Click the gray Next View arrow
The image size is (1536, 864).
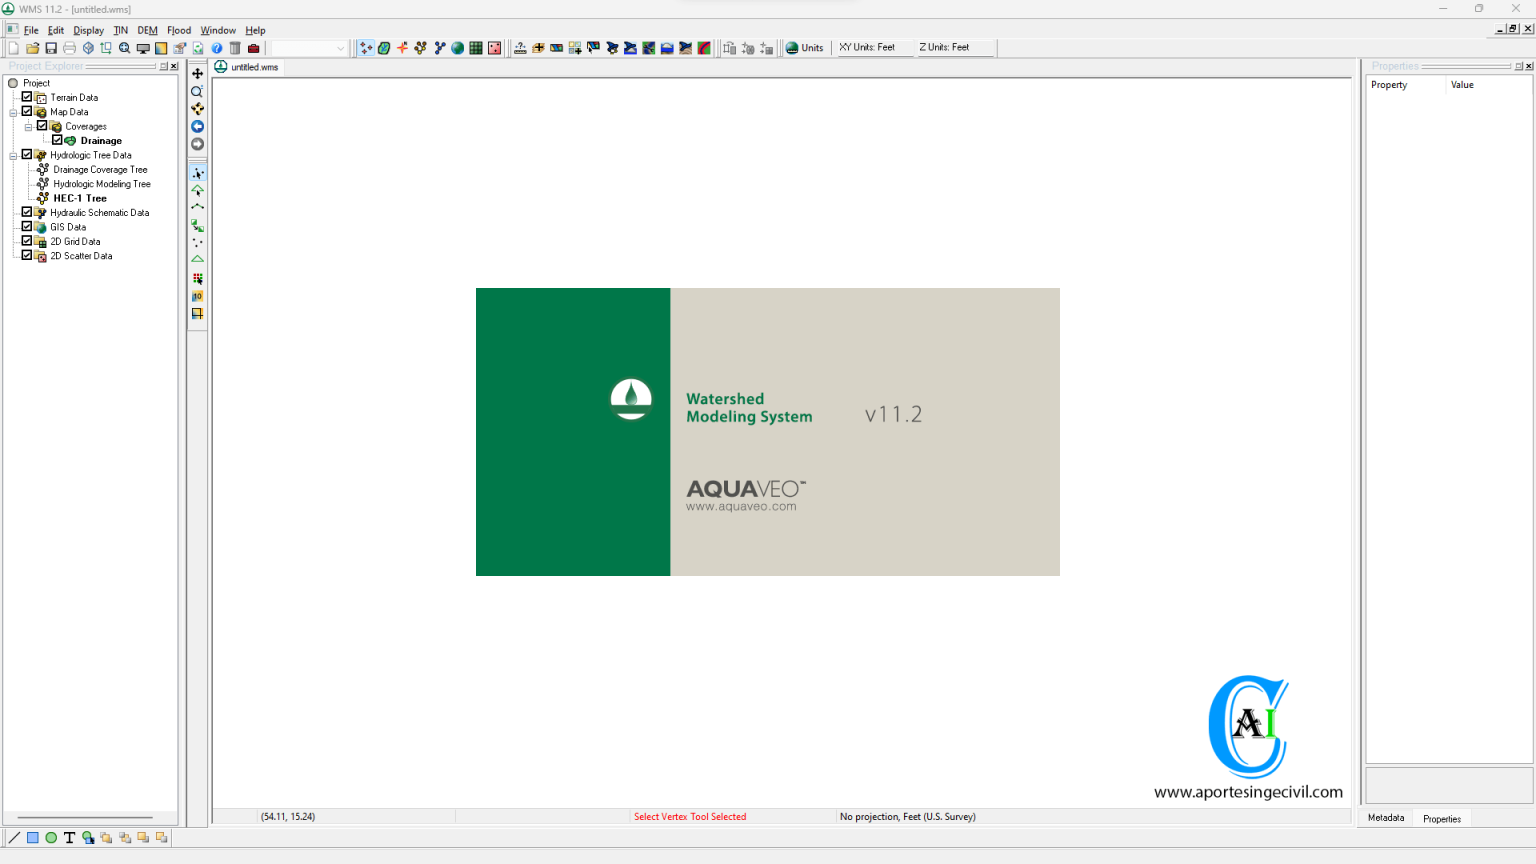(x=197, y=144)
